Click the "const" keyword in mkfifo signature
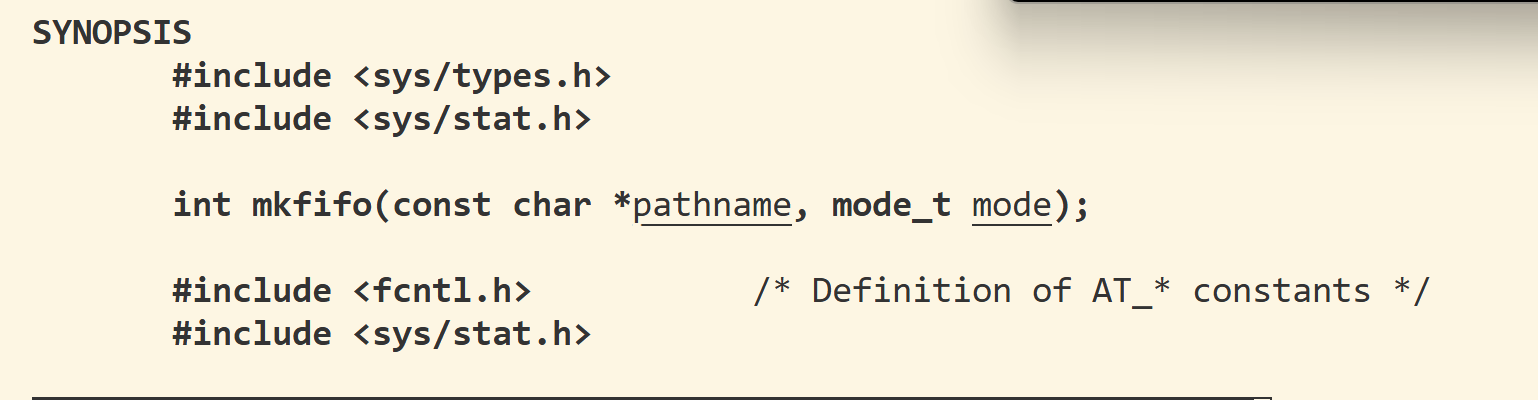 [441, 205]
